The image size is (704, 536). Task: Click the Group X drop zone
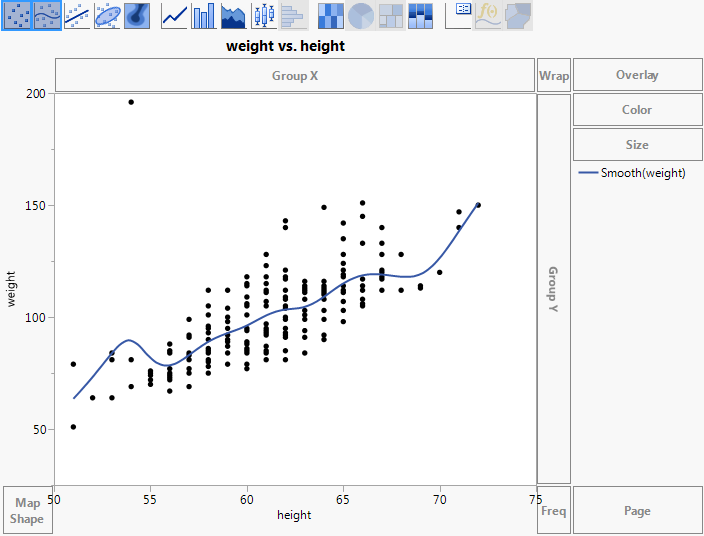(x=295, y=75)
